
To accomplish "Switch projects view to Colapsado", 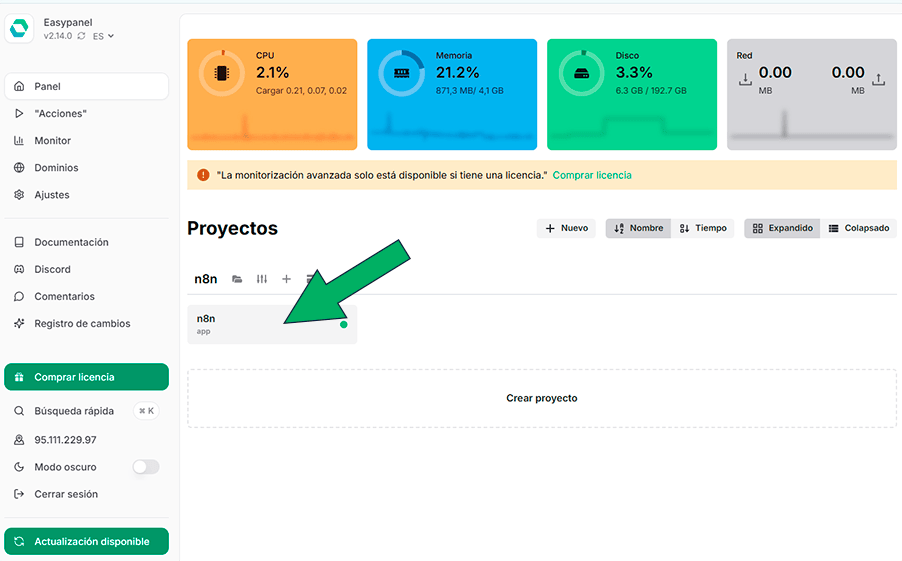I will pos(858,228).
